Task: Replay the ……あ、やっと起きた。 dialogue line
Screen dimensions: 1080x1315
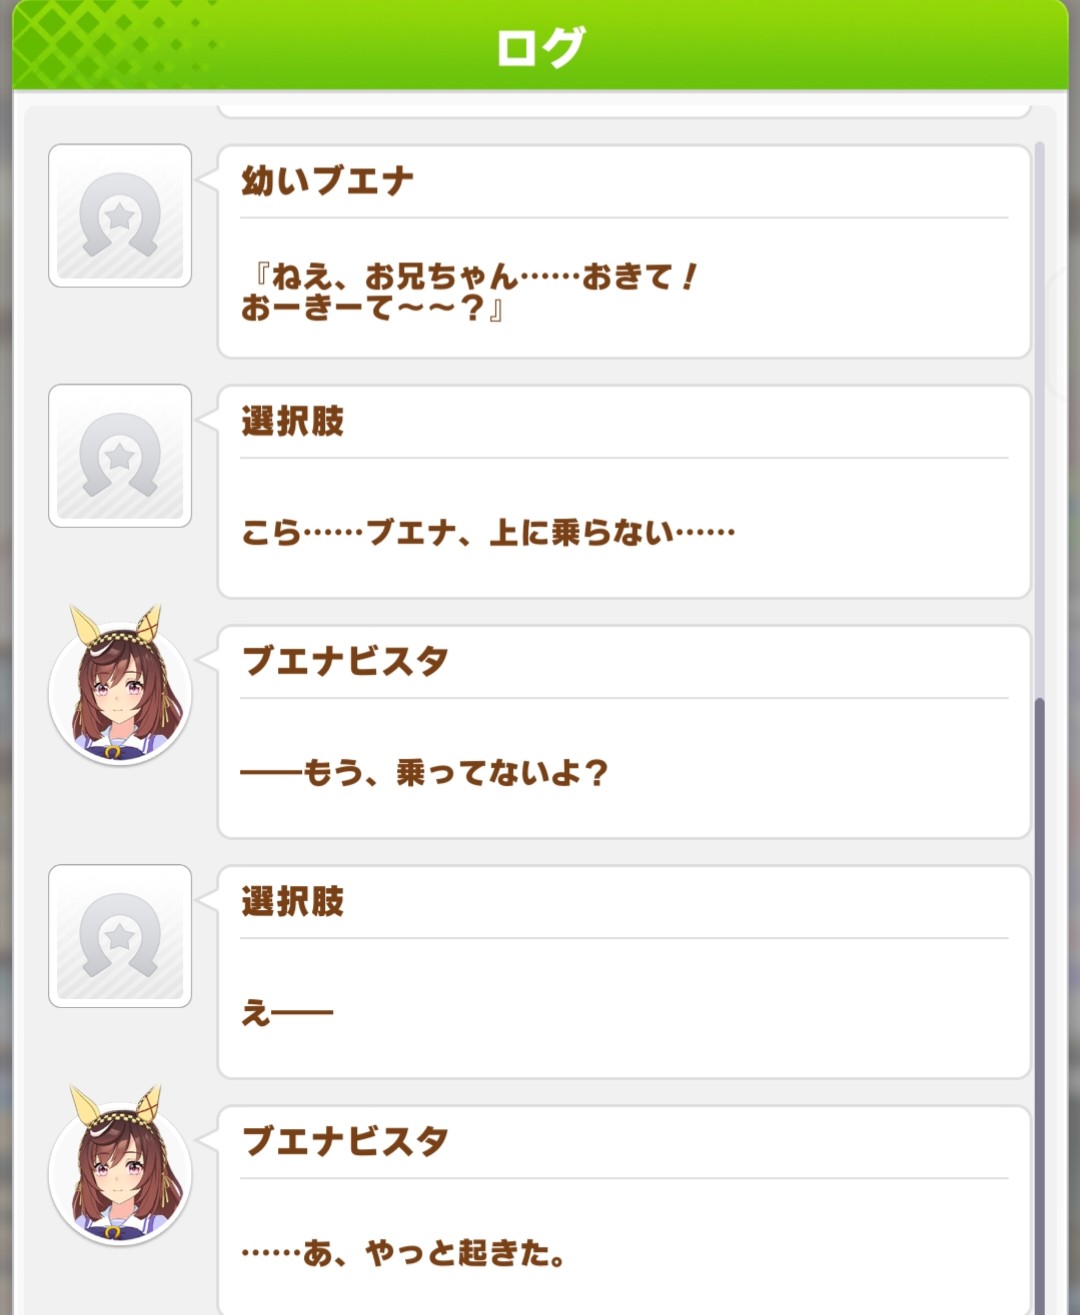Action: pyautogui.click(x=404, y=1252)
